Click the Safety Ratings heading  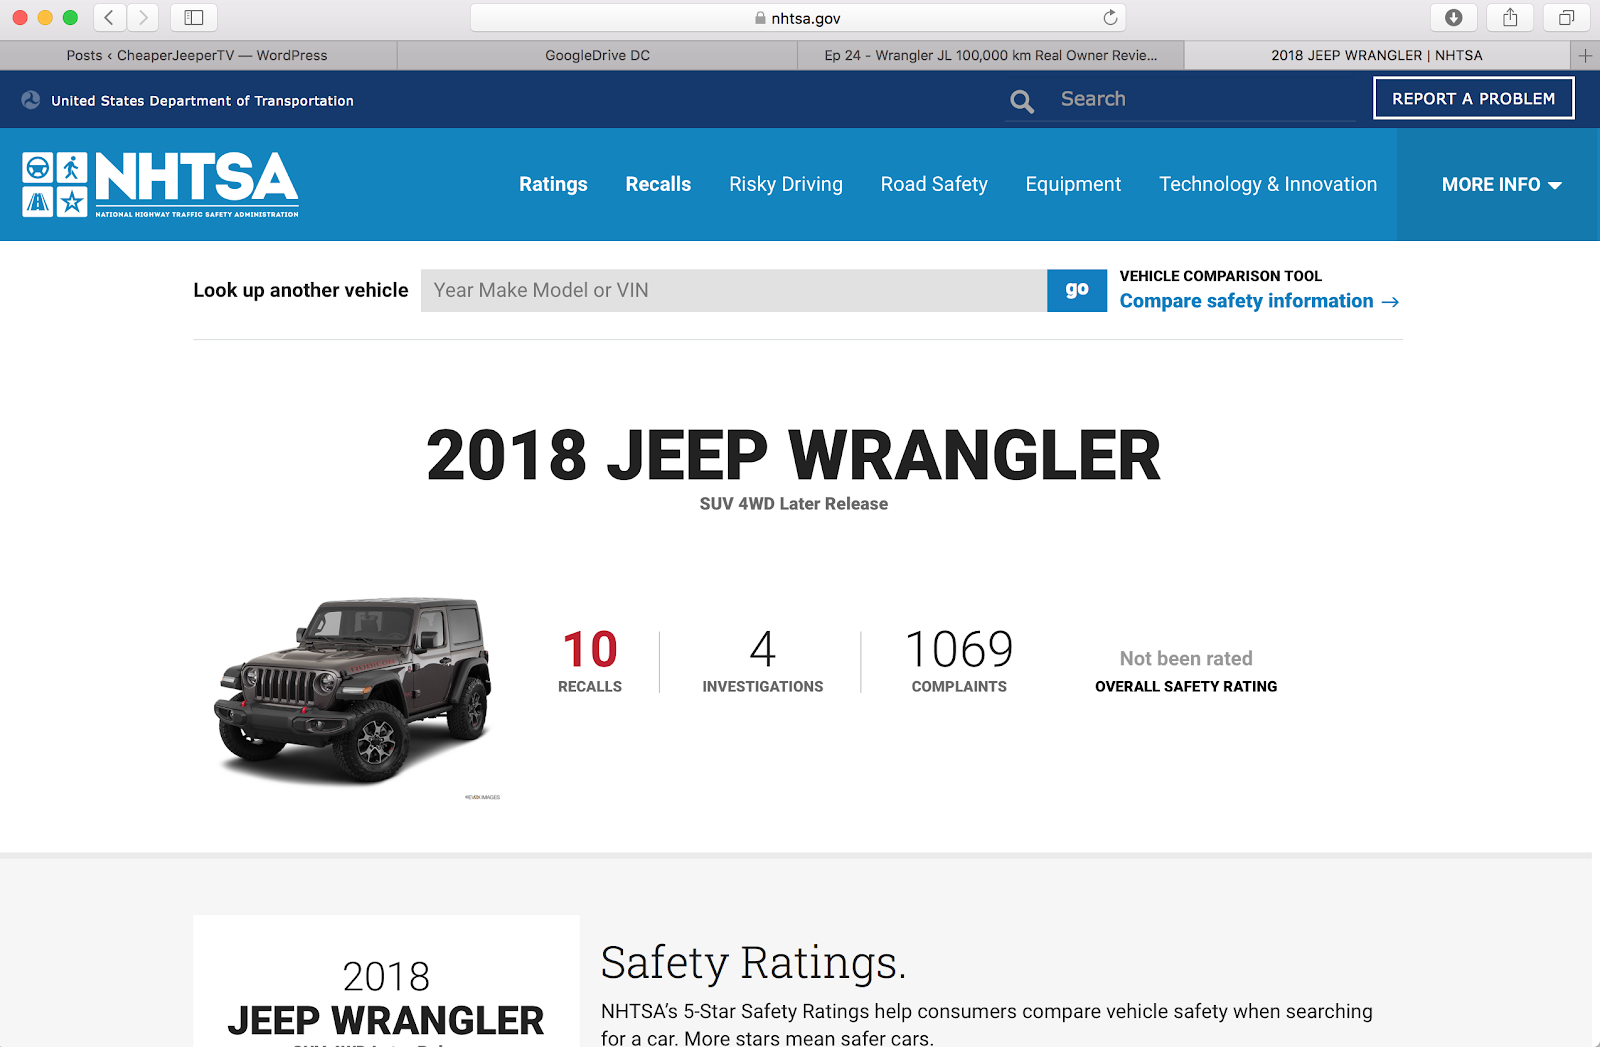tap(753, 963)
